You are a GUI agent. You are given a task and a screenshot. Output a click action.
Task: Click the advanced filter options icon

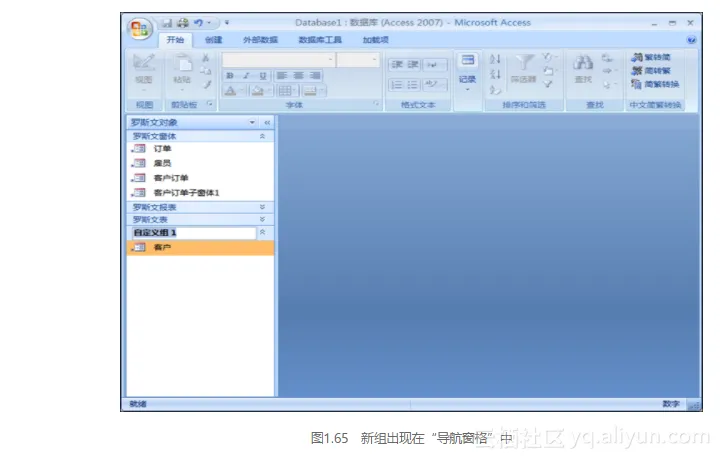(x=549, y=71)
